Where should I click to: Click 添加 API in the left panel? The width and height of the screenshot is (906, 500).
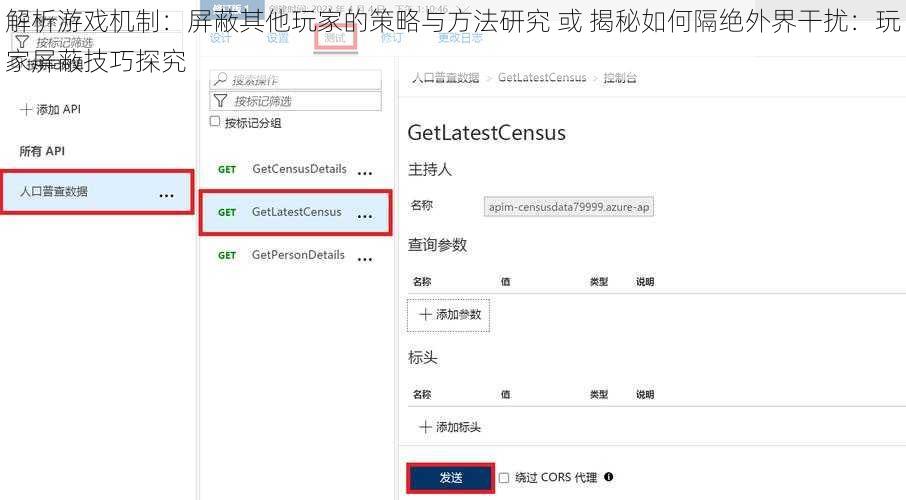pyautogui.click(x=50, y=109)
